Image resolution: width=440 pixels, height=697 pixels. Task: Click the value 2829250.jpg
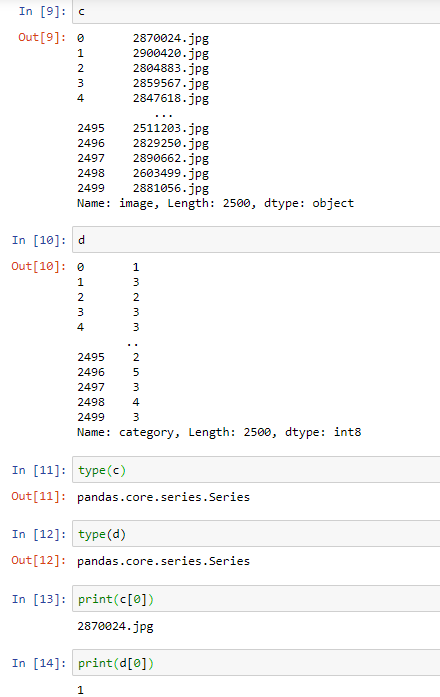click(x=171, y=144)
